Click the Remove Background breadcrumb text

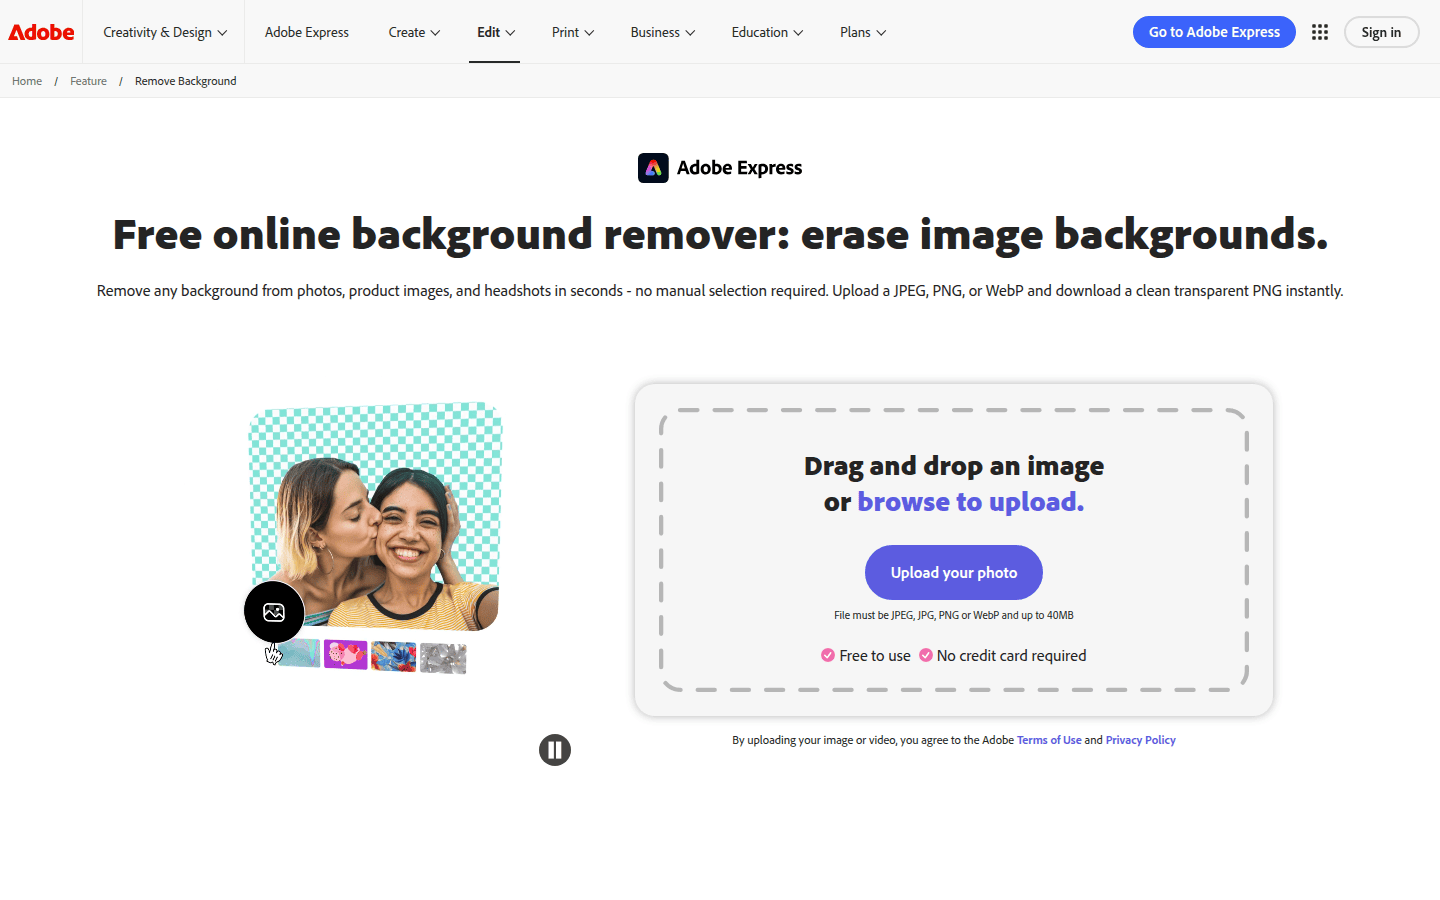(x=186, y=81)
